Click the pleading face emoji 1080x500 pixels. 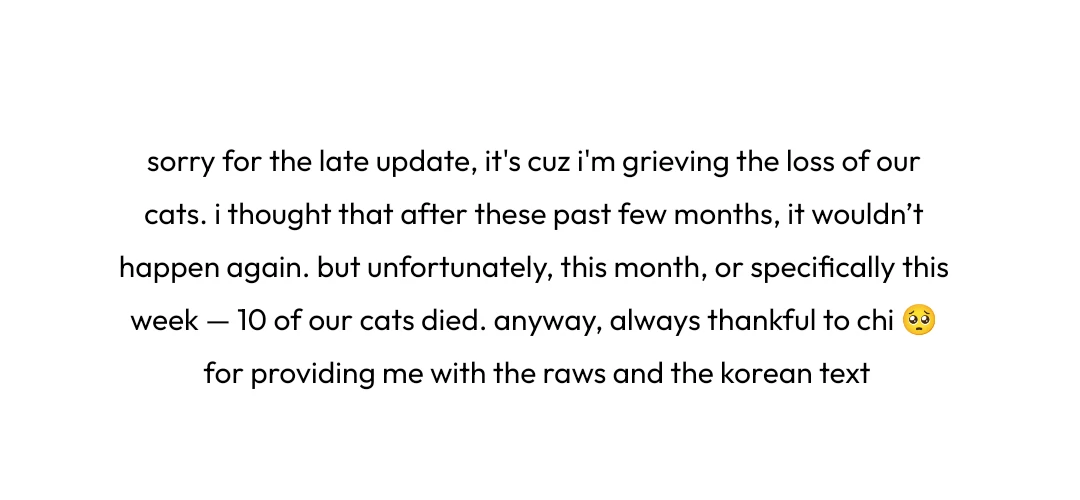pyautogui.click(x=918, y=321)
